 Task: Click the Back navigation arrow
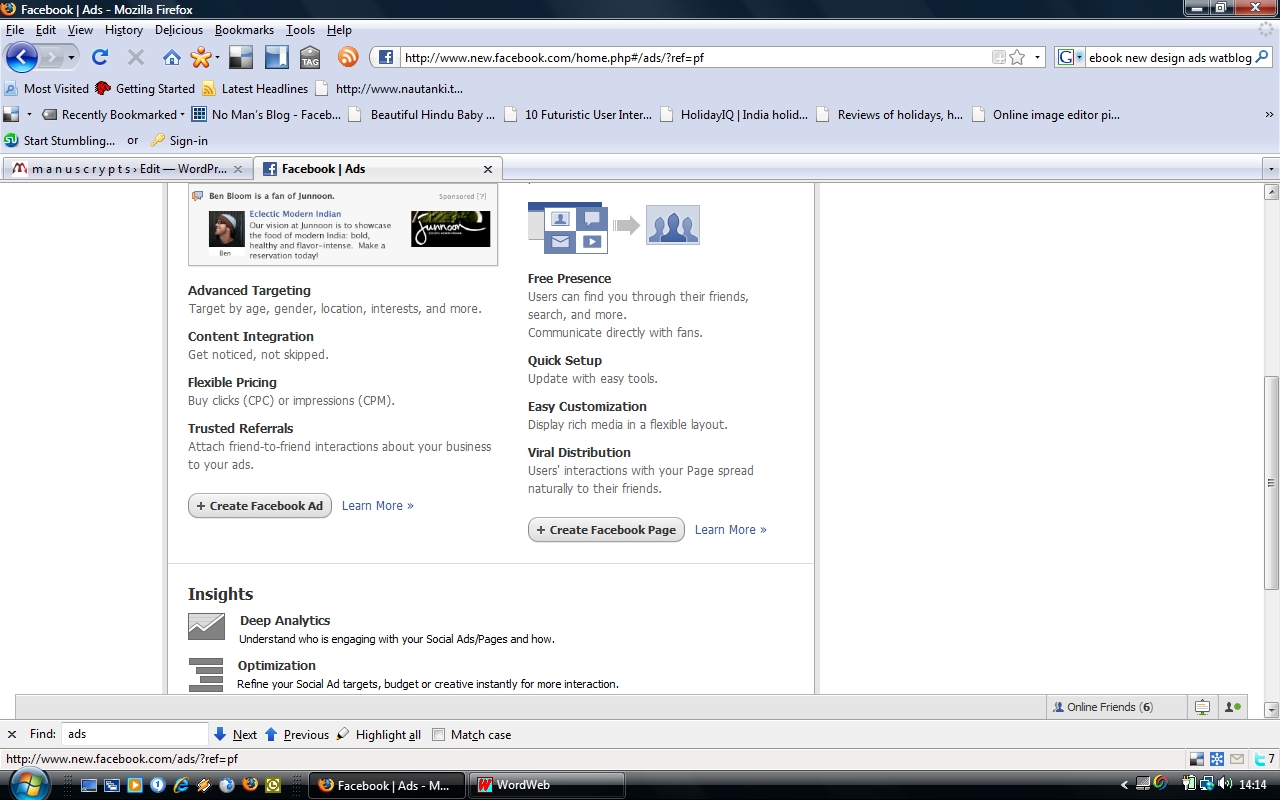pos(22,57)
